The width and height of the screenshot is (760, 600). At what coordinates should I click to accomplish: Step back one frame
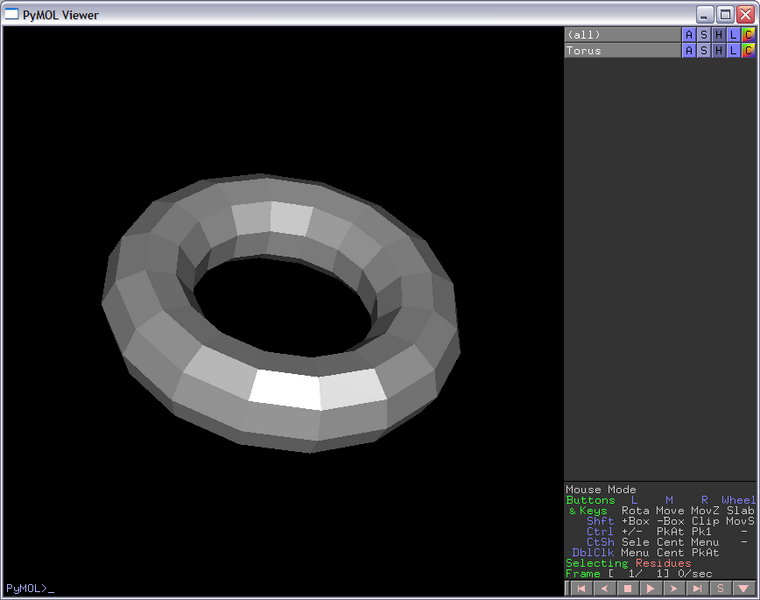tap(603, 589)
